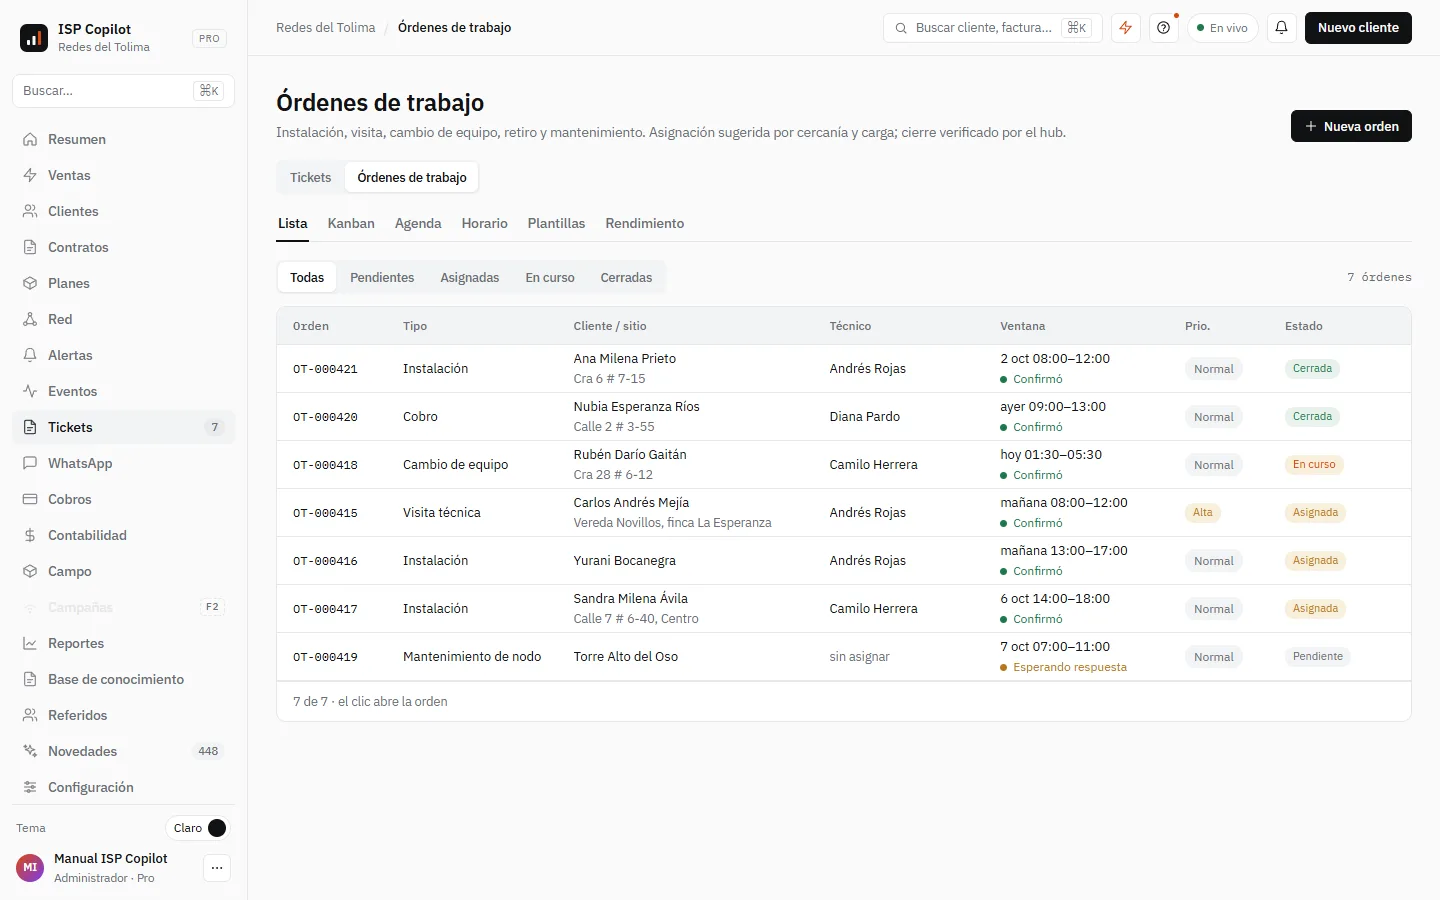The image size is (1440, 900).
Task: Click the Nueva orden button
Action: 1351,126
